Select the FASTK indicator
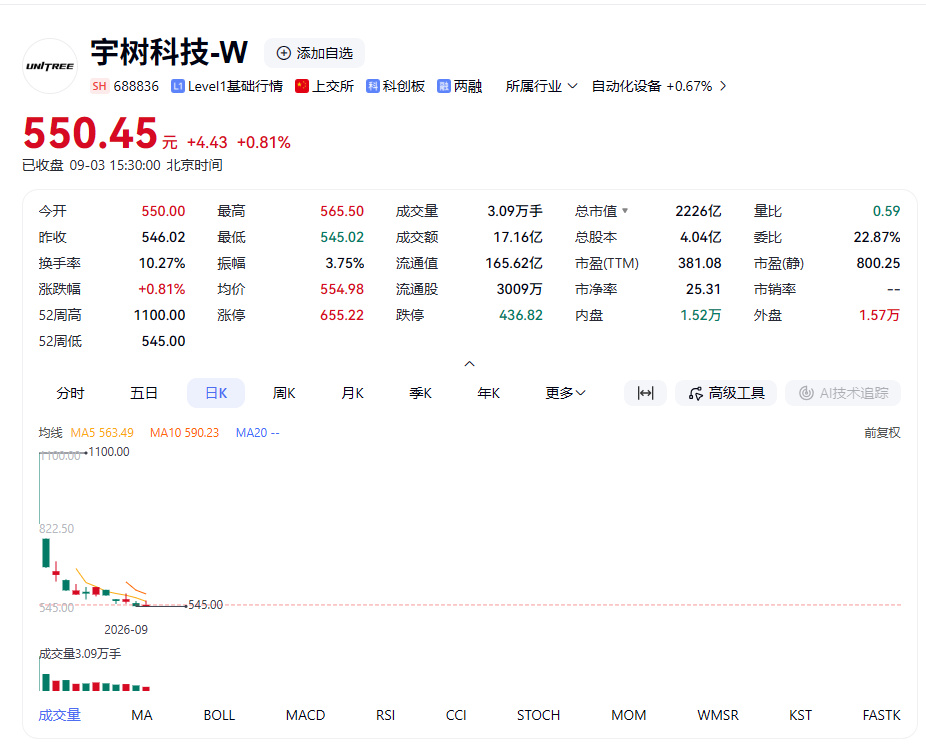The height and width of the screenshot is (750, 926). [x=882, y=715]
